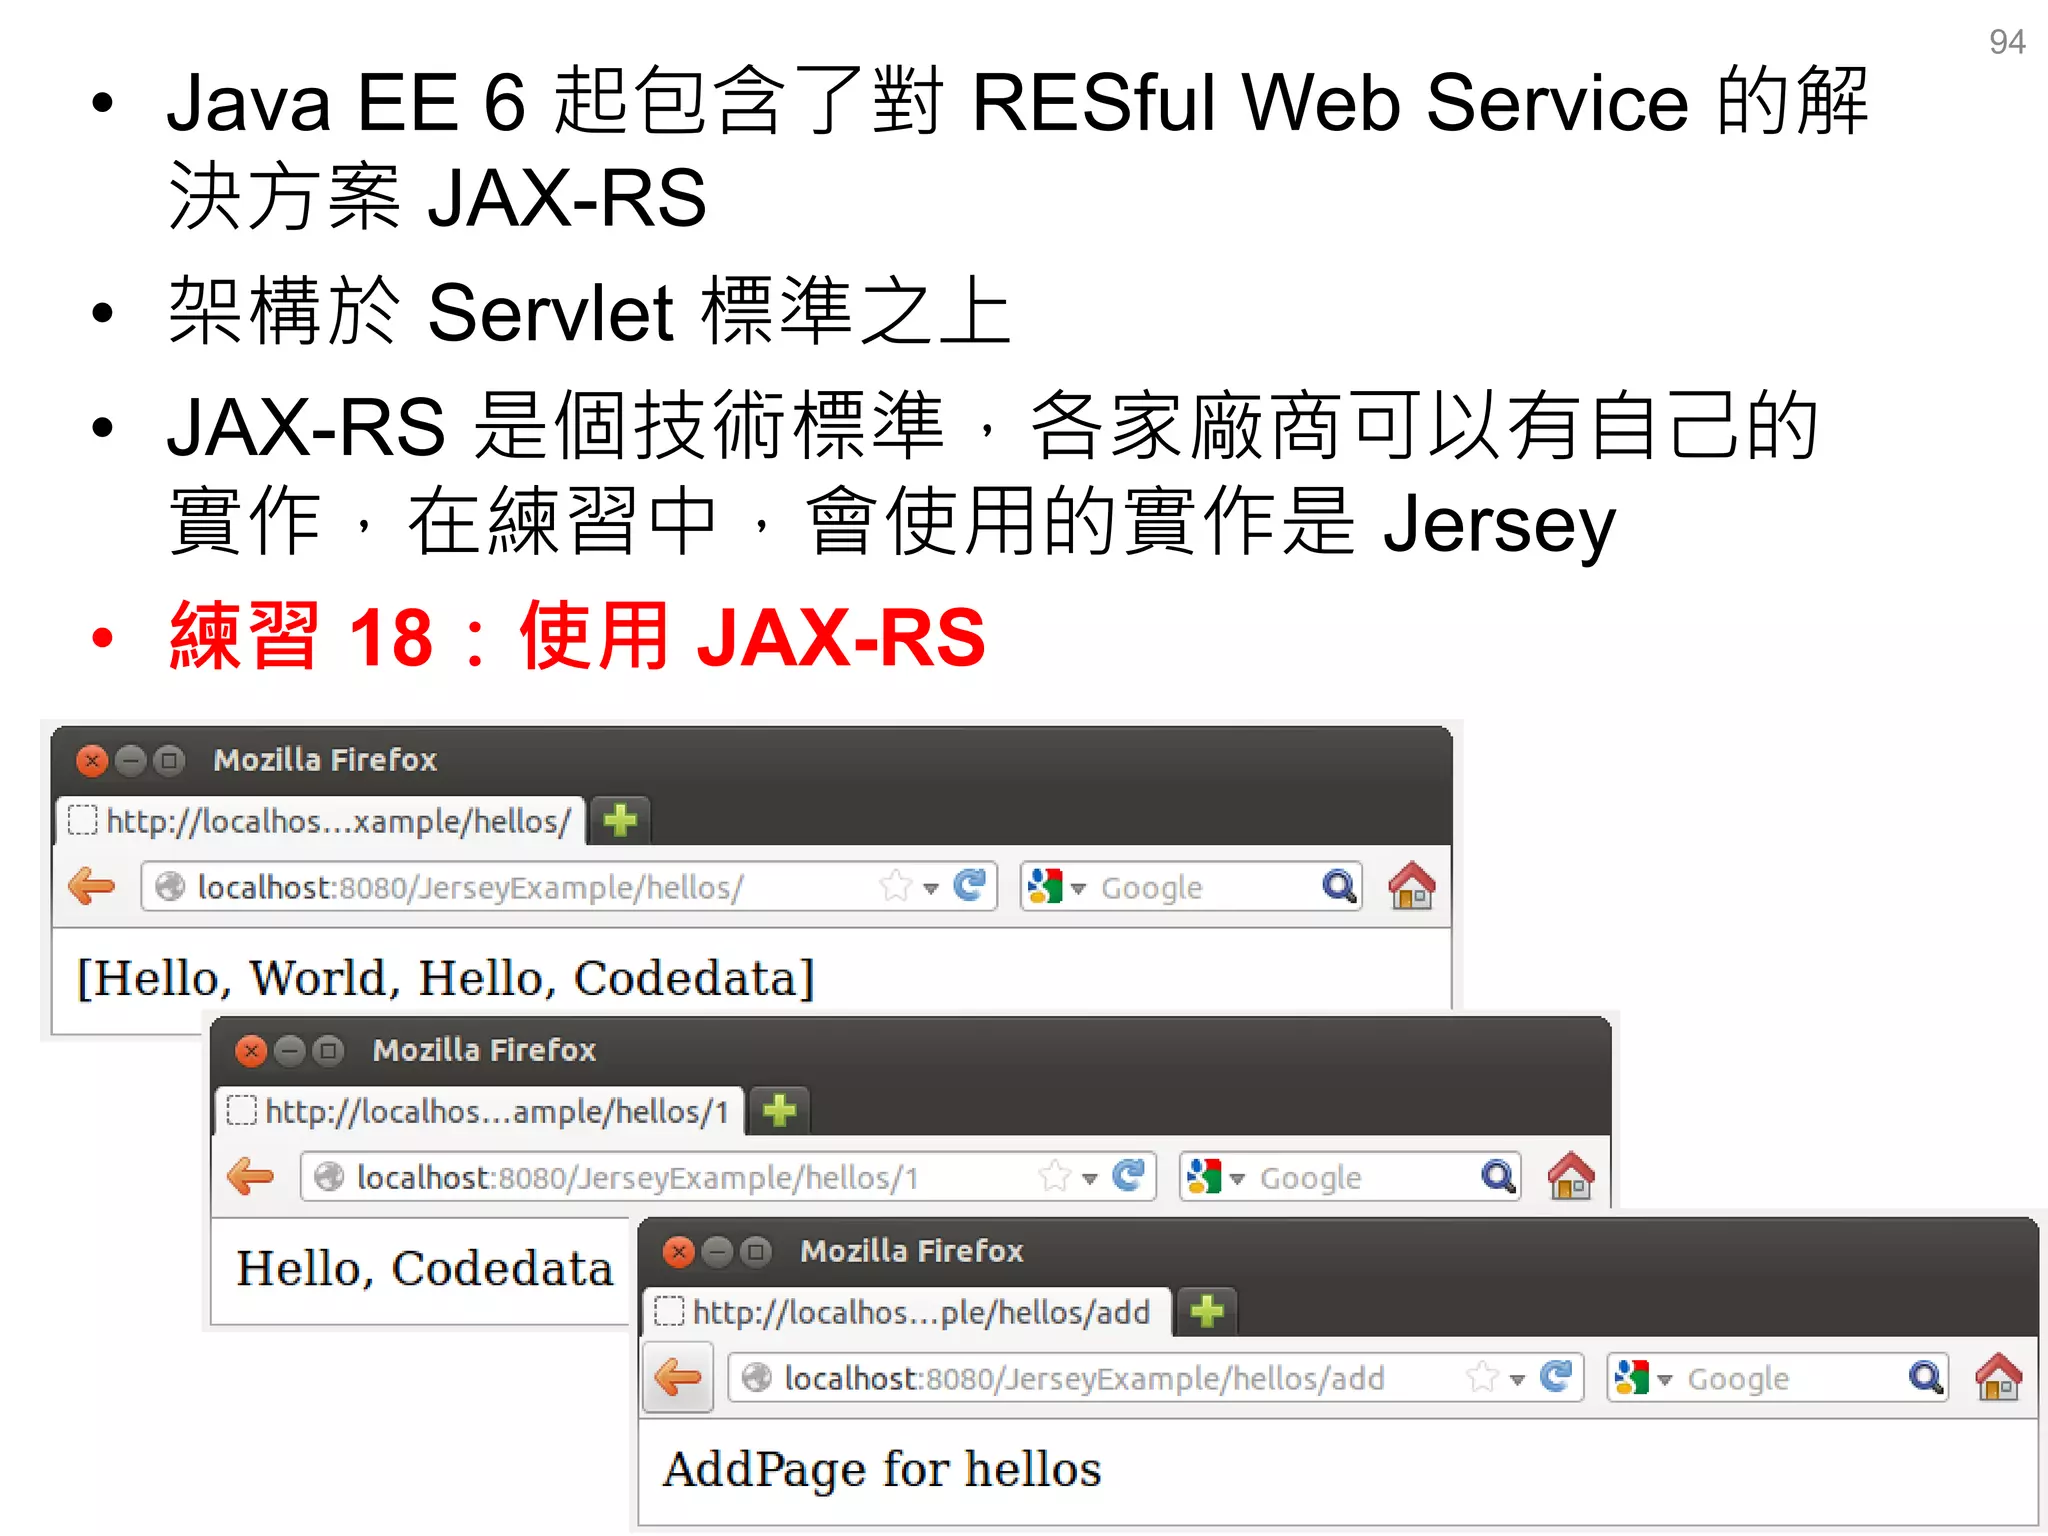Click address field showing JerseyExample/hellos/
The height and width of the screenshot is (1536, 2048).
(568, 887)
